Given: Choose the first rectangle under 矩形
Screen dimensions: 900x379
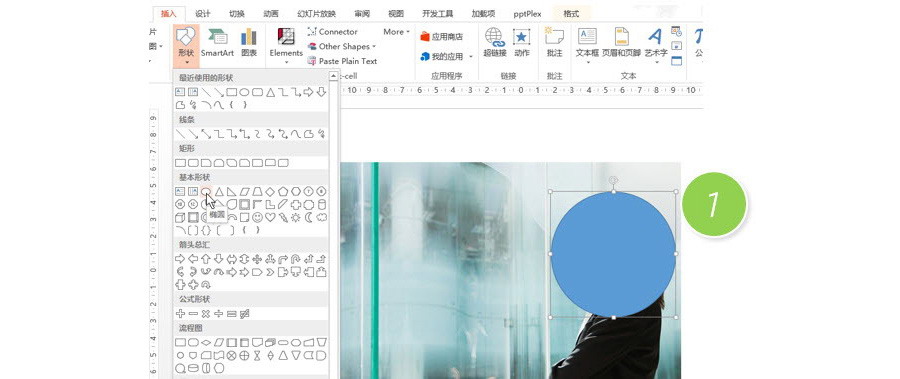Looking at the screenshot, I should click(180, 163).
